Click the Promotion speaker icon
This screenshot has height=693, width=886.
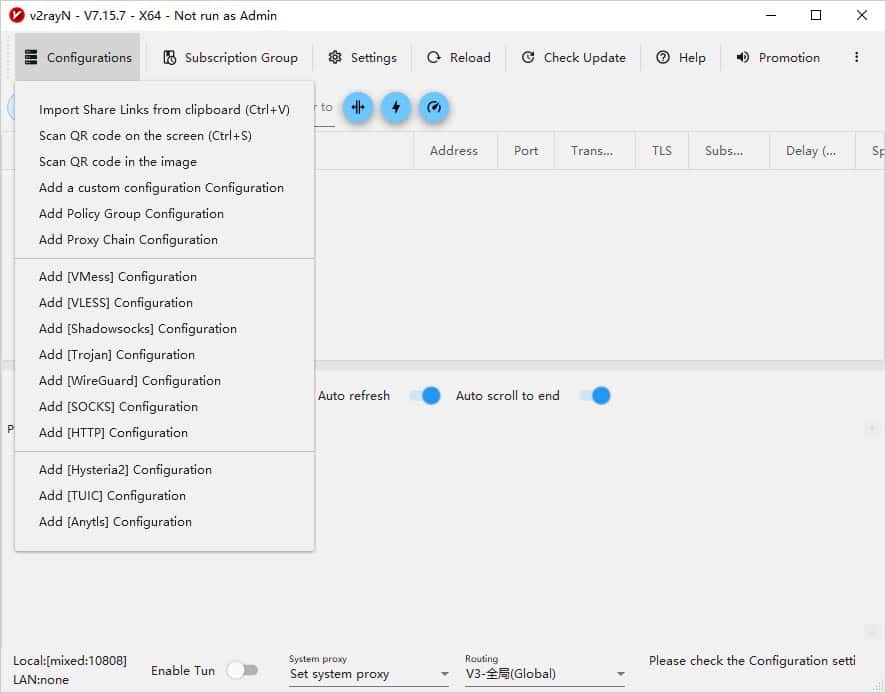pyautogui.click(x=743, y=57)
